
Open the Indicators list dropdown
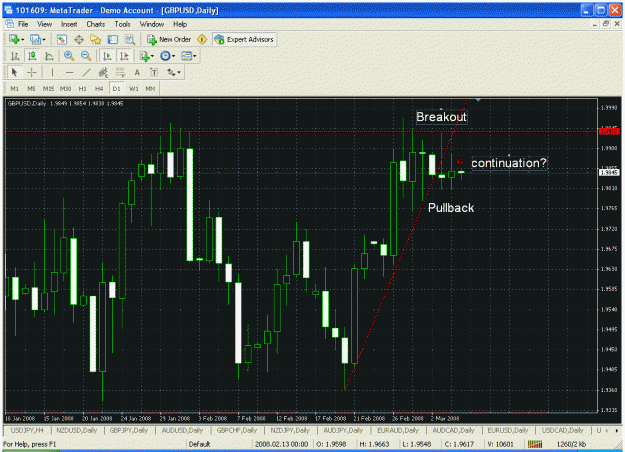(146, 56)
